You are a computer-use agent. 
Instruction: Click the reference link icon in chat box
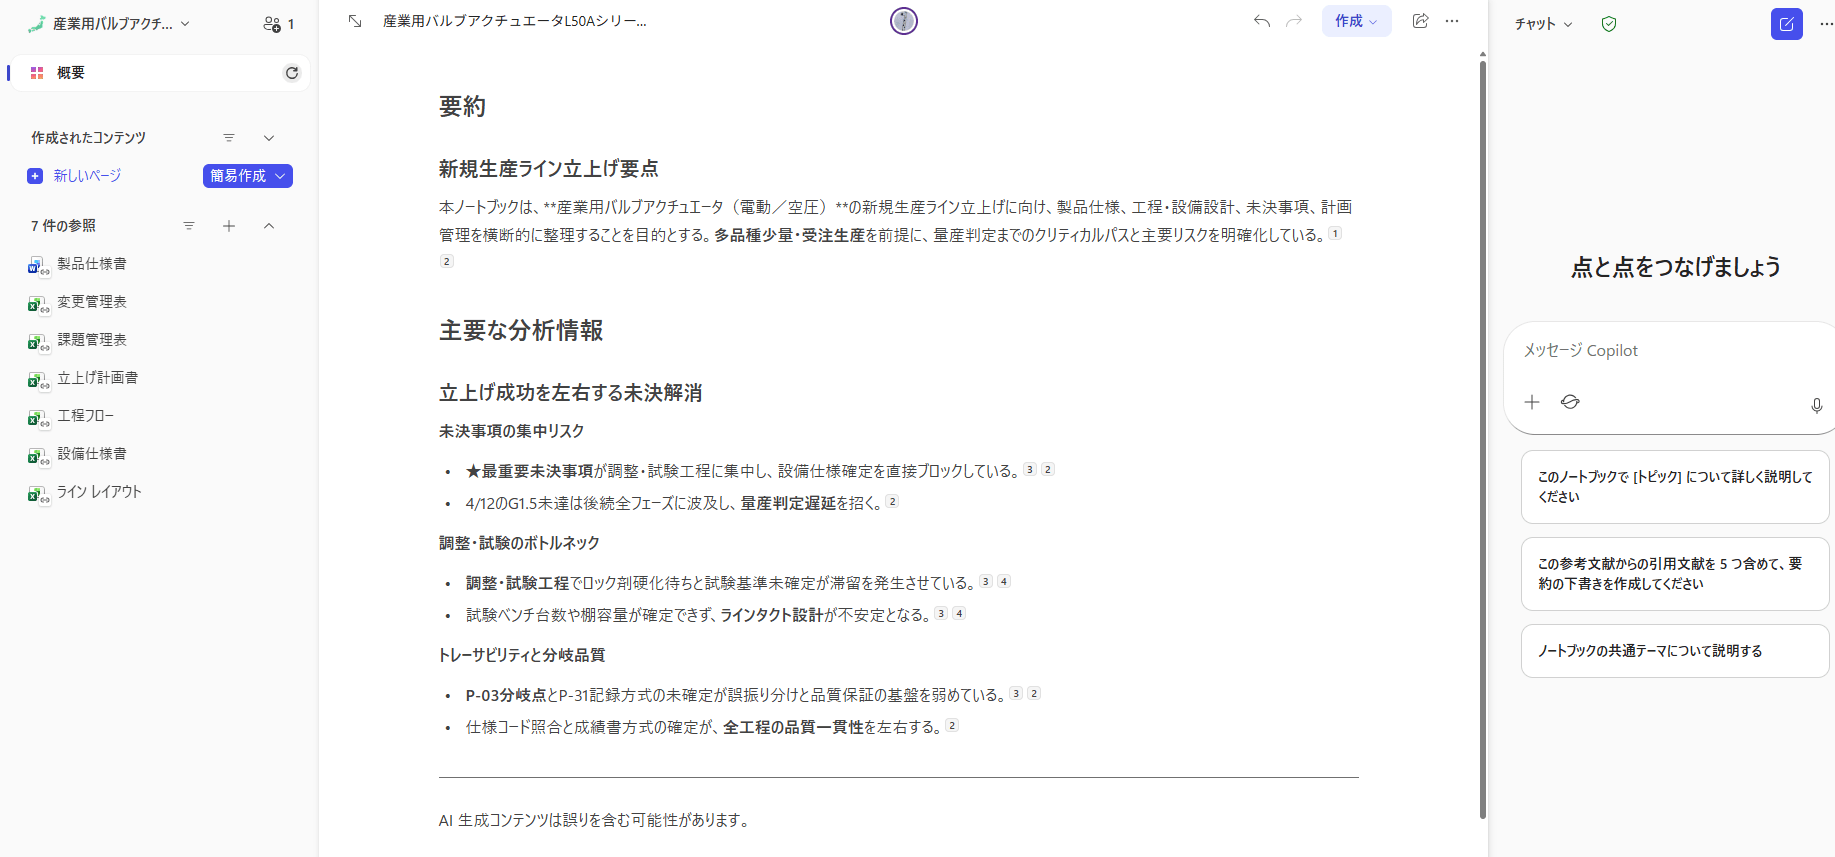pyautogui.click(x=1570, y=402)
